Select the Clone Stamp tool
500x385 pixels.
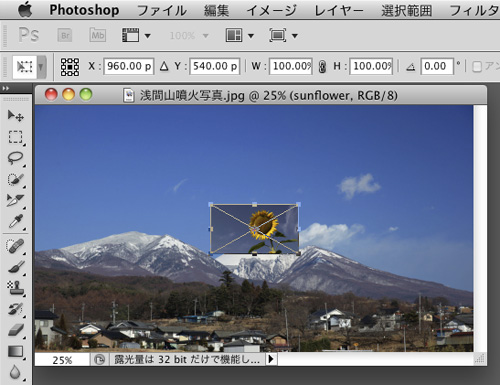[15, 288]
